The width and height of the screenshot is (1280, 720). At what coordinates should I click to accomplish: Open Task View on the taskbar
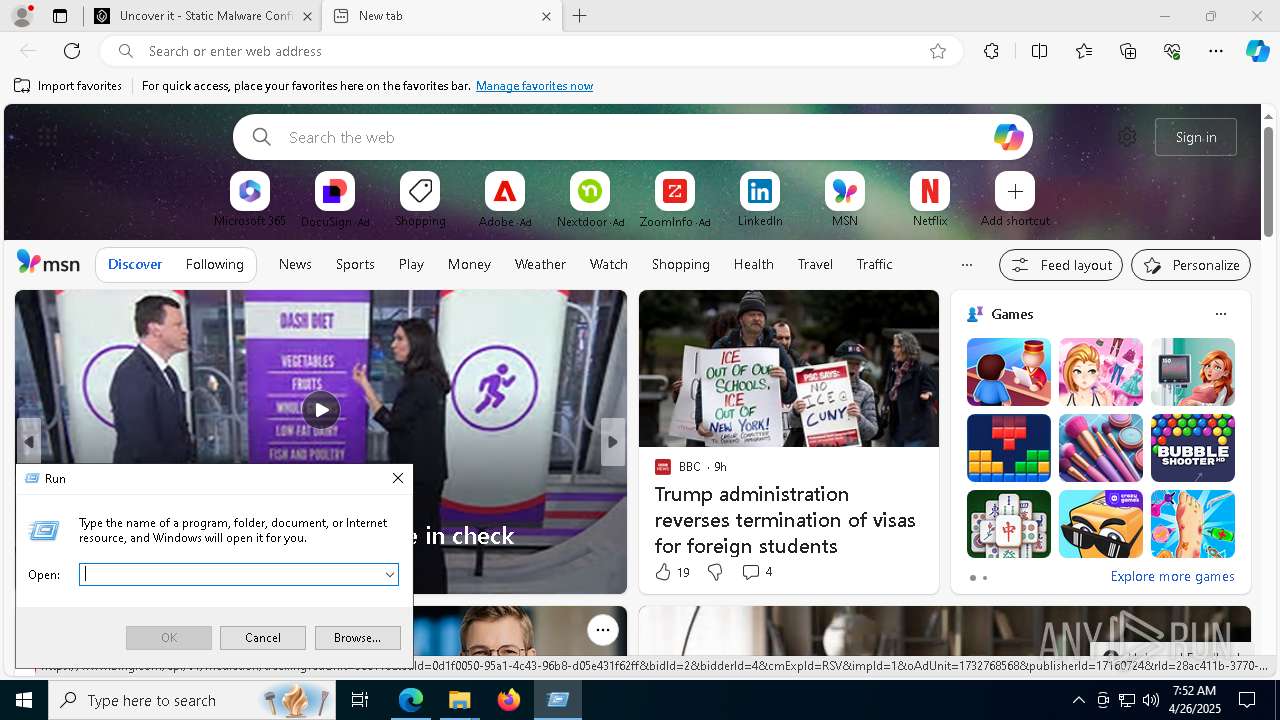(360, 700)
